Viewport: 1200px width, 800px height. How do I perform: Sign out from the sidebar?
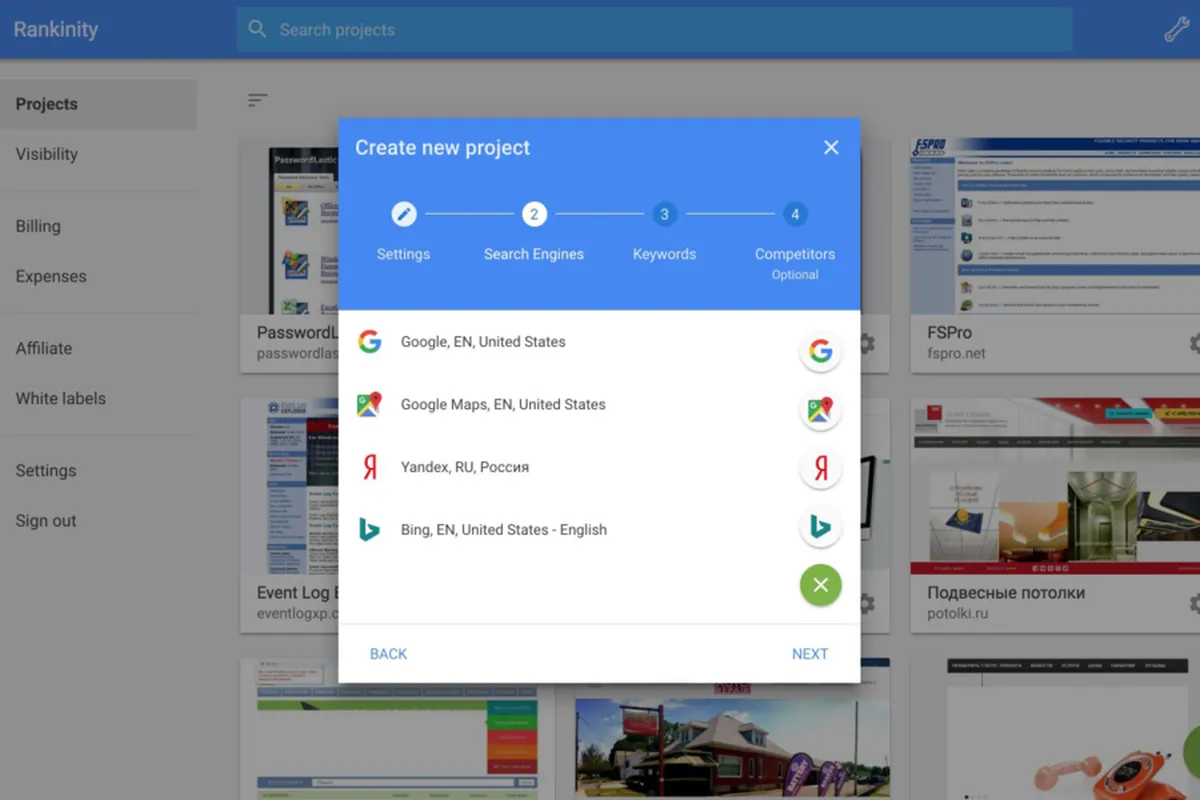[x=98, y=520]
